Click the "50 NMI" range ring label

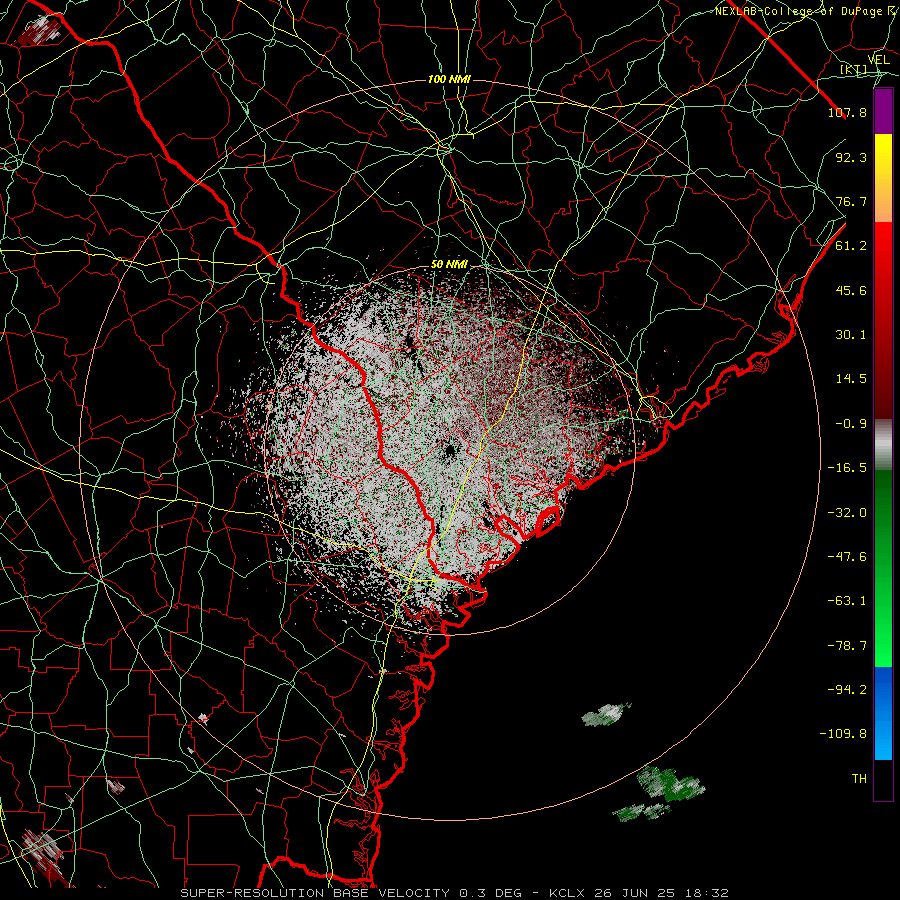pos(449,265)
